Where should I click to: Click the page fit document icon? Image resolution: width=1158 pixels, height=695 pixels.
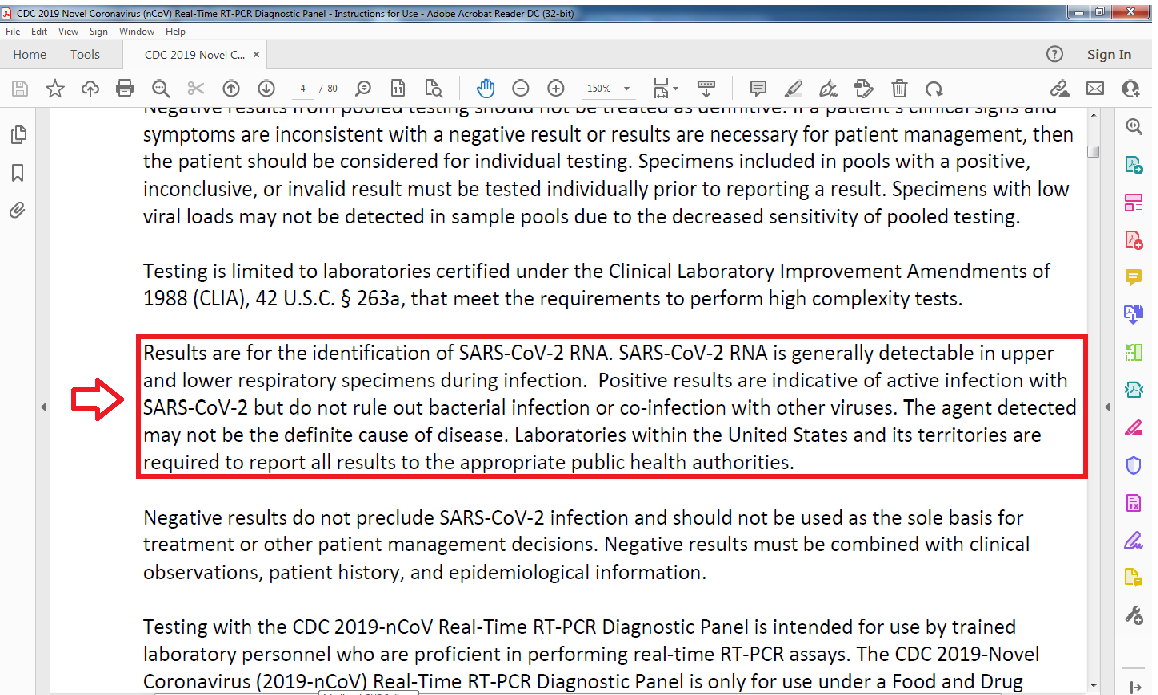tap(398, 89)
